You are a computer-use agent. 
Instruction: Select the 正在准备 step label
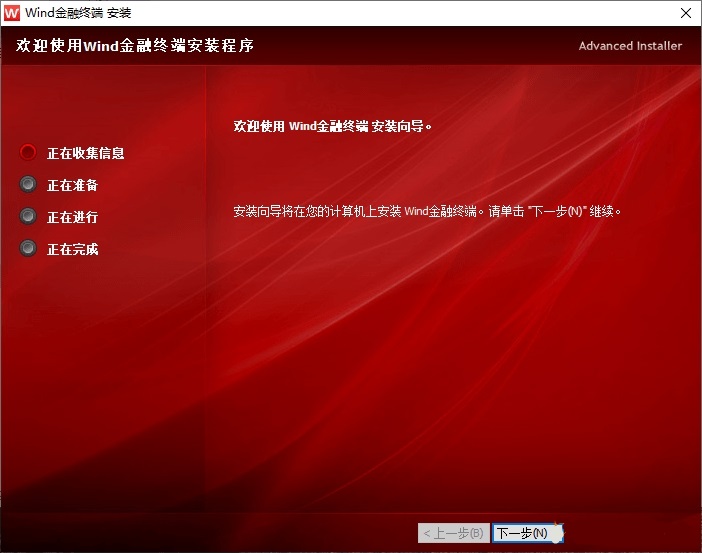[x=73, y=185]
